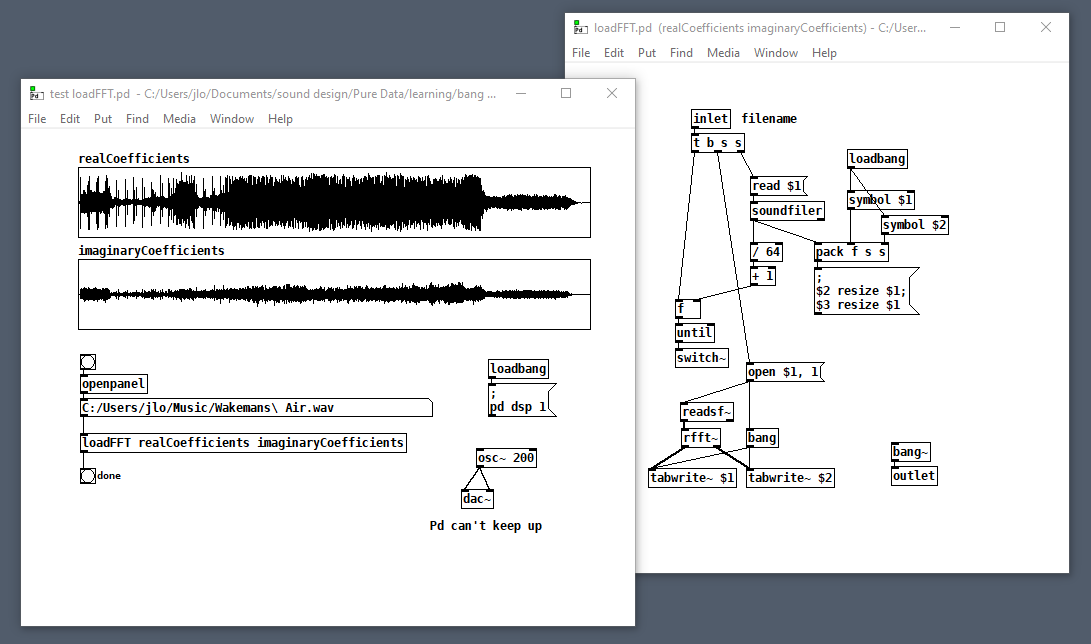Select the loadFFT realCoefficients imaginaryCoefficients object
This screenshot has width=1091, height=644.
(243, 443)
